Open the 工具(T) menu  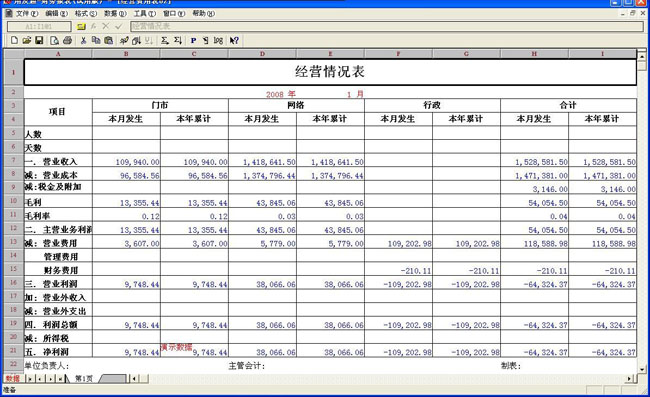pyautogui.click(x=145, y=13)
